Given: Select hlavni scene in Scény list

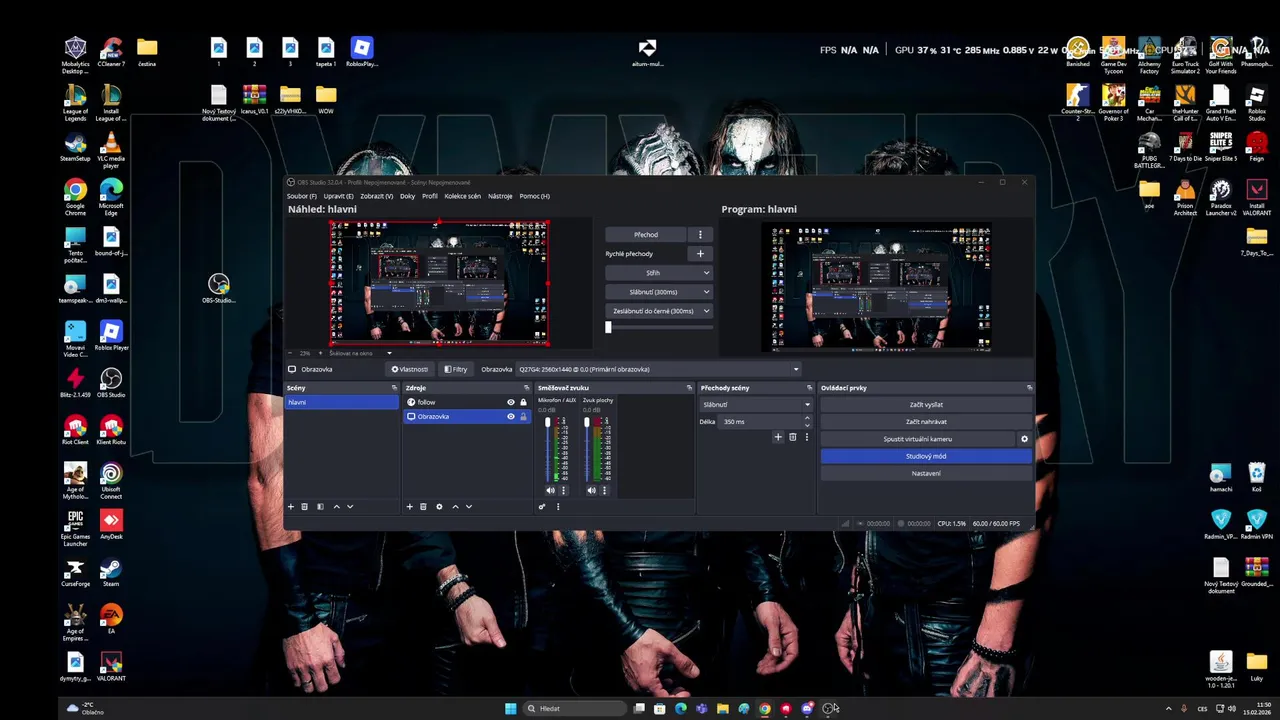Looking at the screenshot, I should [x=341, y=402].
